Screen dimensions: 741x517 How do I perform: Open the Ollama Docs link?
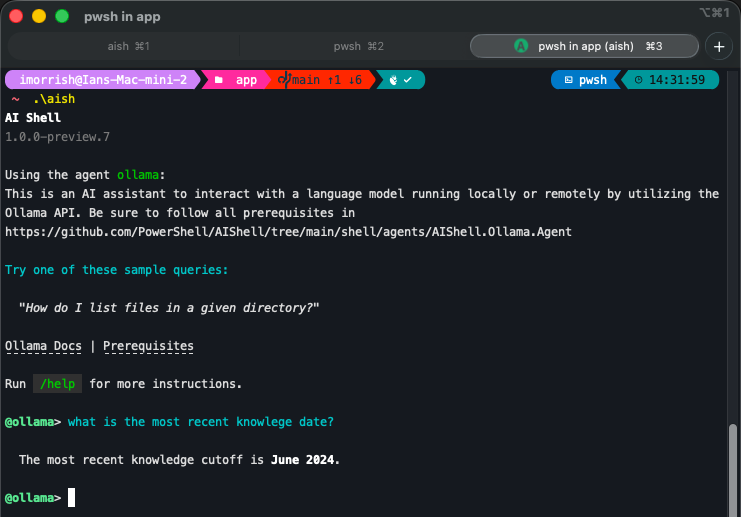[x=43, y=346]
